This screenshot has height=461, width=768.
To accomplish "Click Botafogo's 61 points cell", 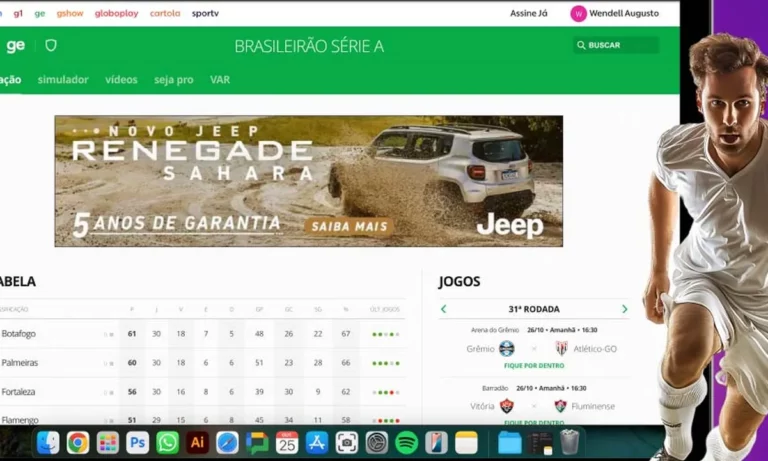I will coord(132,334).
